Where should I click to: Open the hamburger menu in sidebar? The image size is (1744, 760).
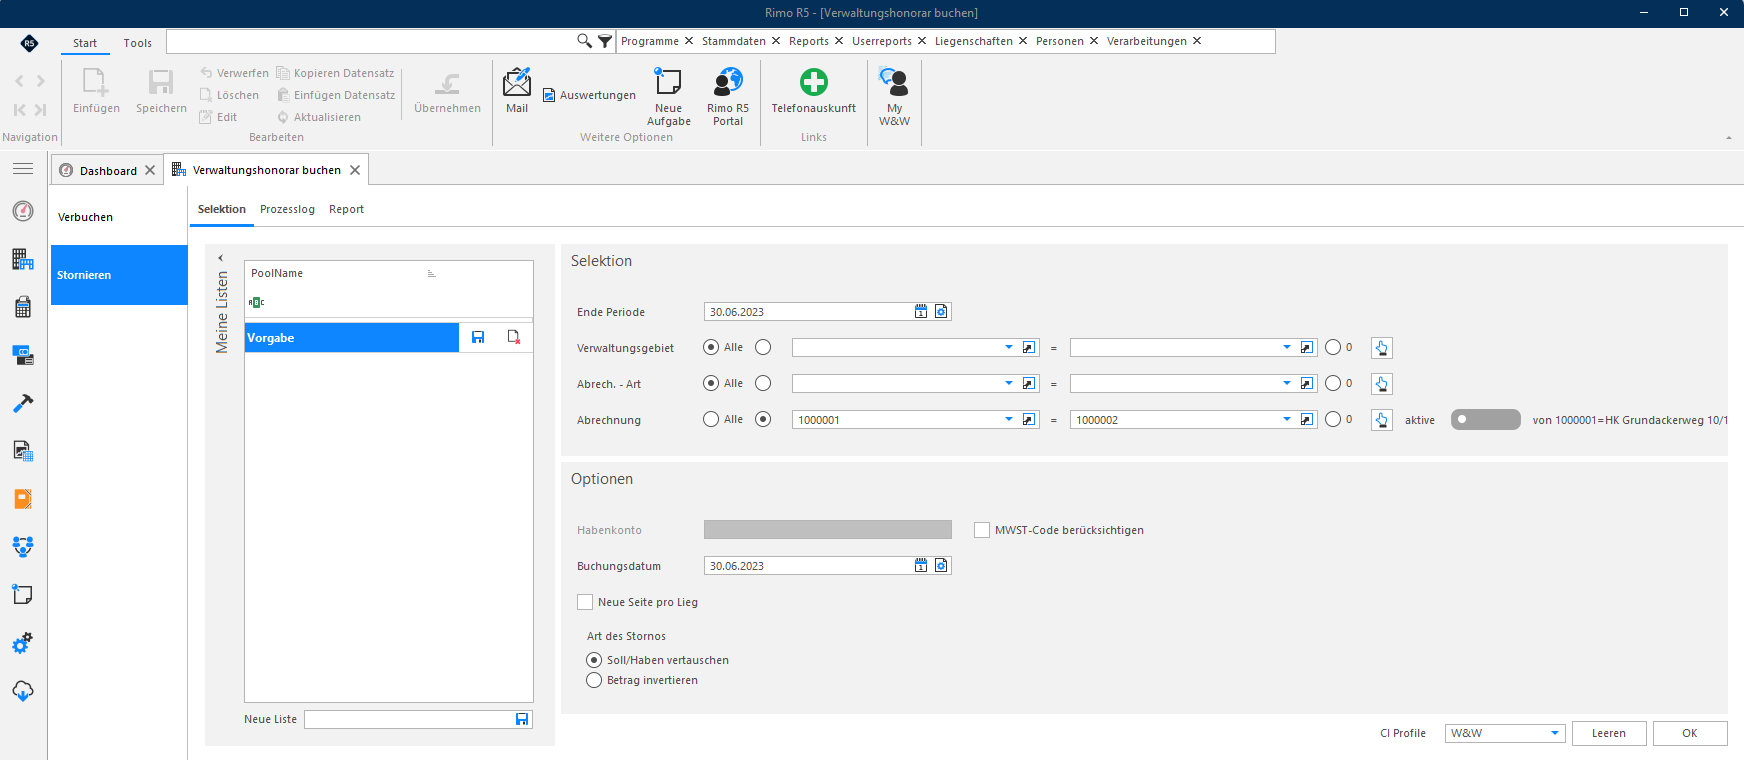pyautogui.click(x=23, y=169)
